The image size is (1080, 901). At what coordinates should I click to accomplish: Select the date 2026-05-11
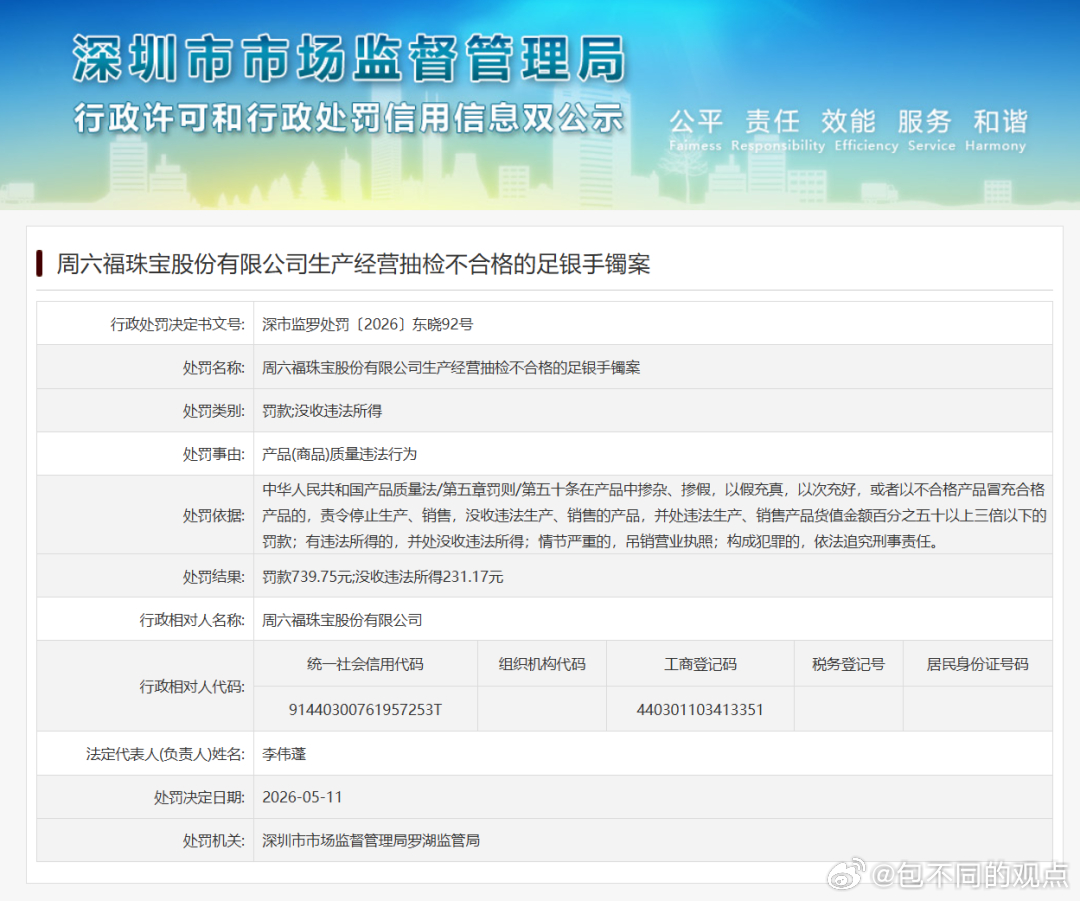pyautogui.click(x=302, y=797)
